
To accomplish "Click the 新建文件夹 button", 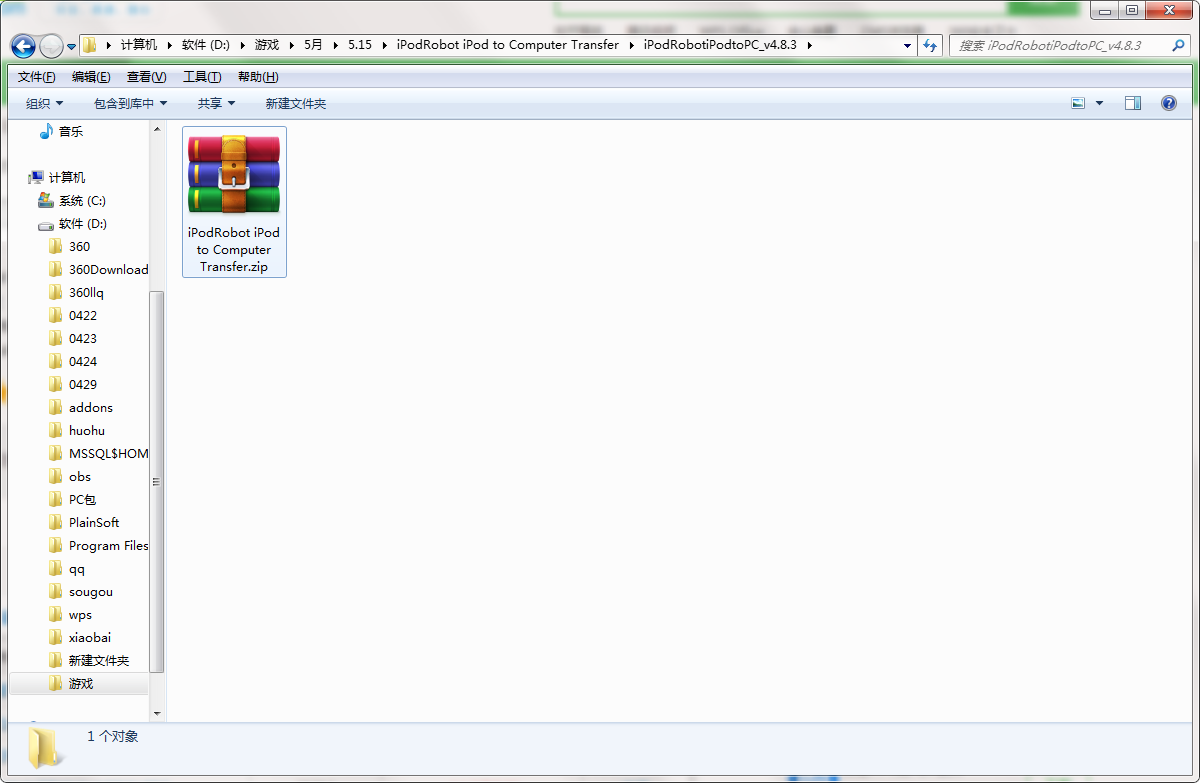I will (295, 103).
